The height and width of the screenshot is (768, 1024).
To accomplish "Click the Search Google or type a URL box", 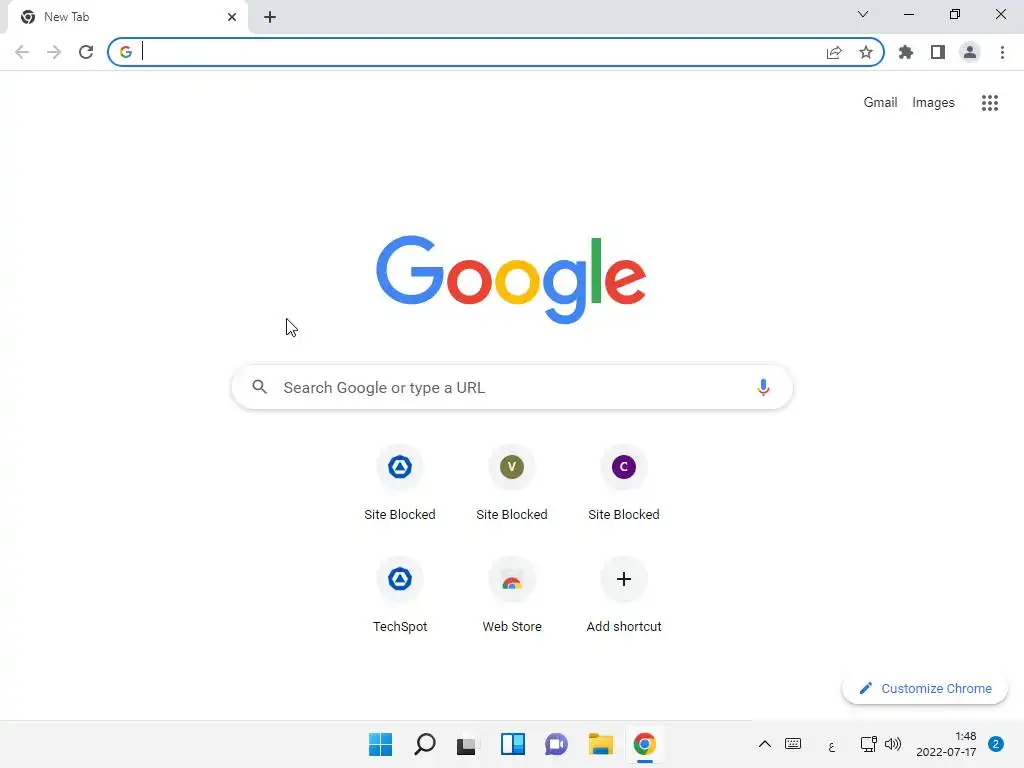I will click(512, 387).
